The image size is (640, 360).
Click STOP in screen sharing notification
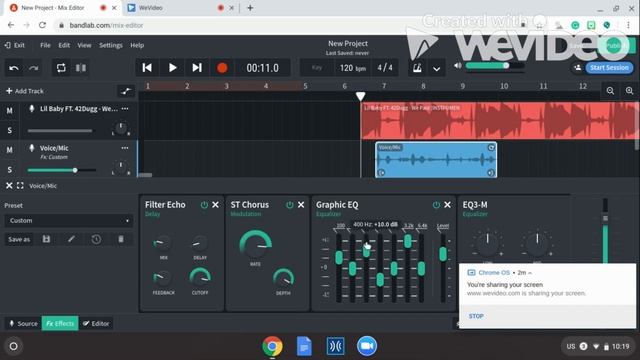tap(476, 316)
